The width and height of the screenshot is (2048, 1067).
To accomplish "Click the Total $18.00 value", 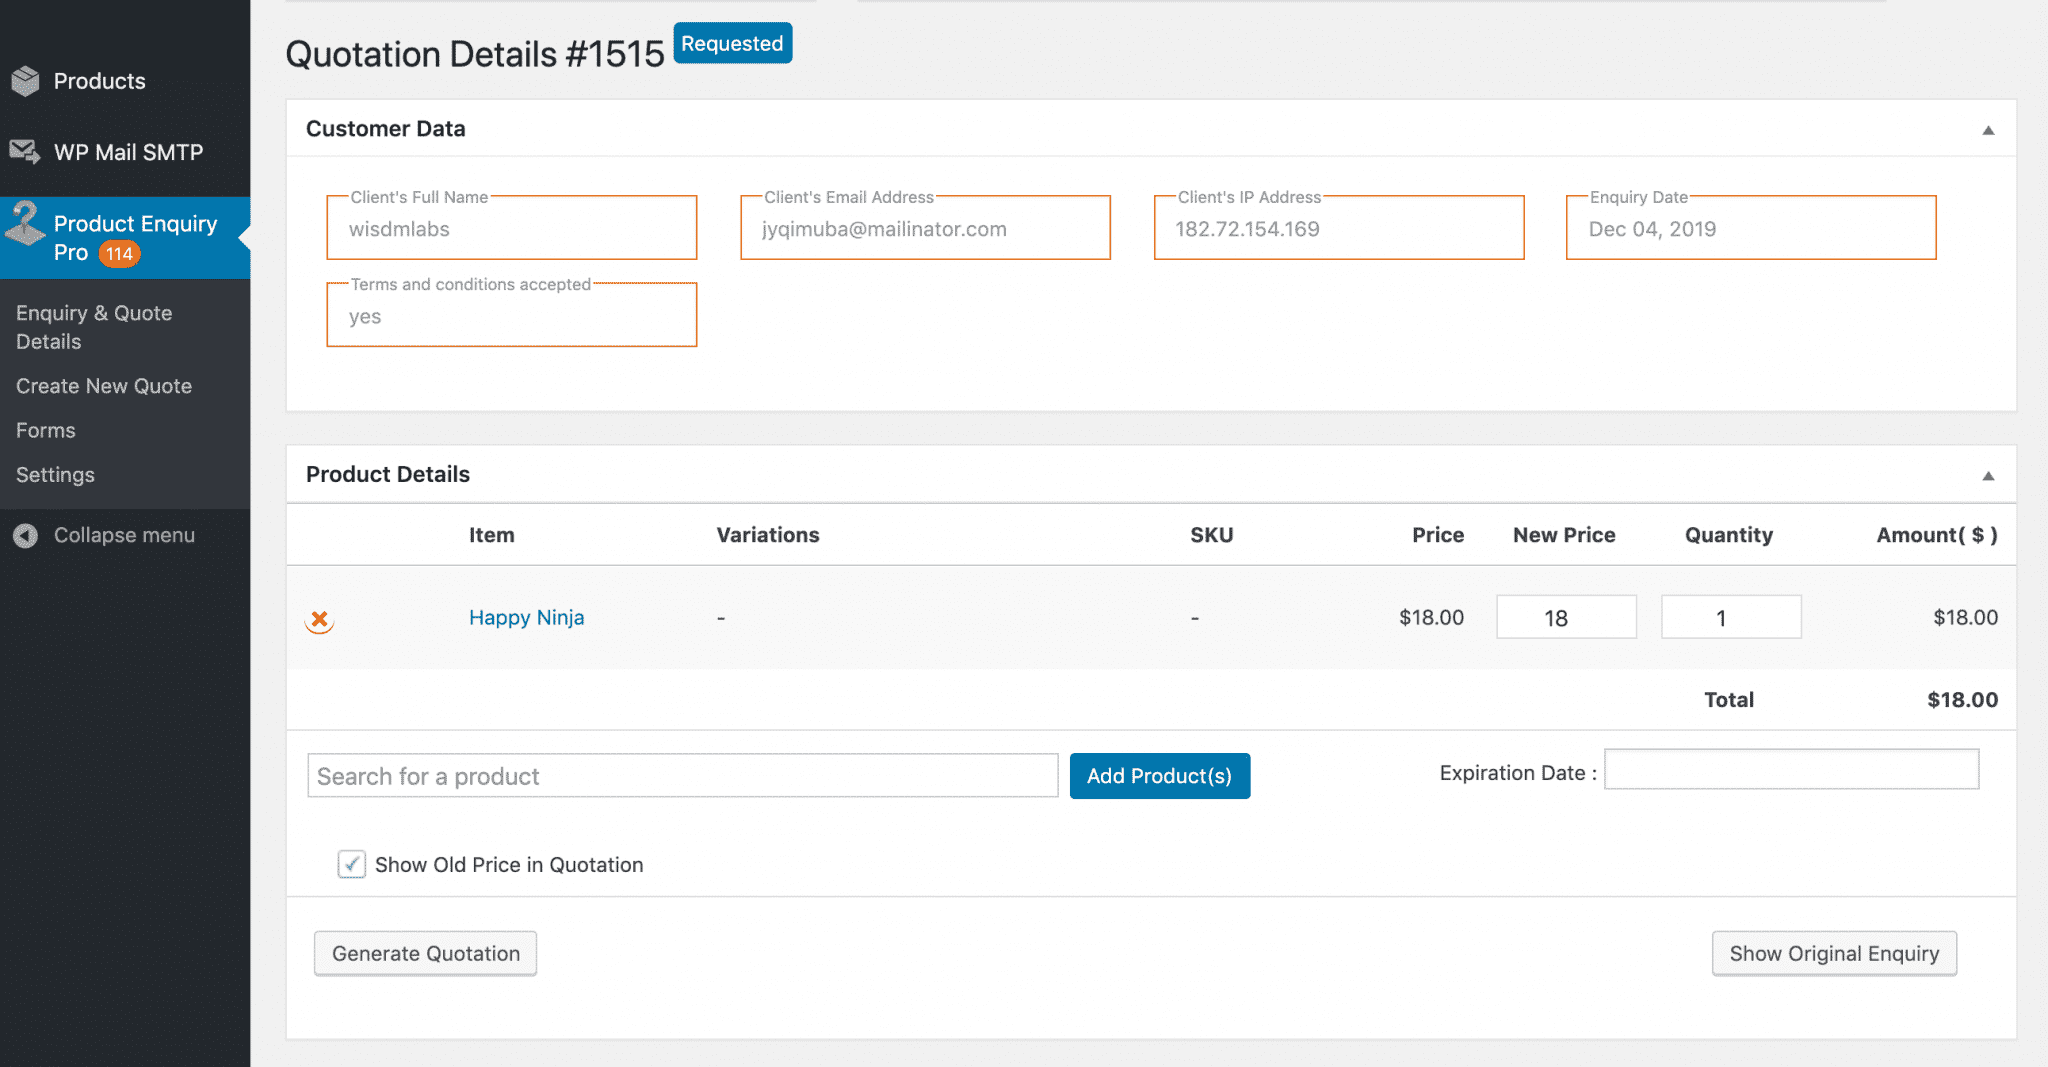I will pos(1963,700).
